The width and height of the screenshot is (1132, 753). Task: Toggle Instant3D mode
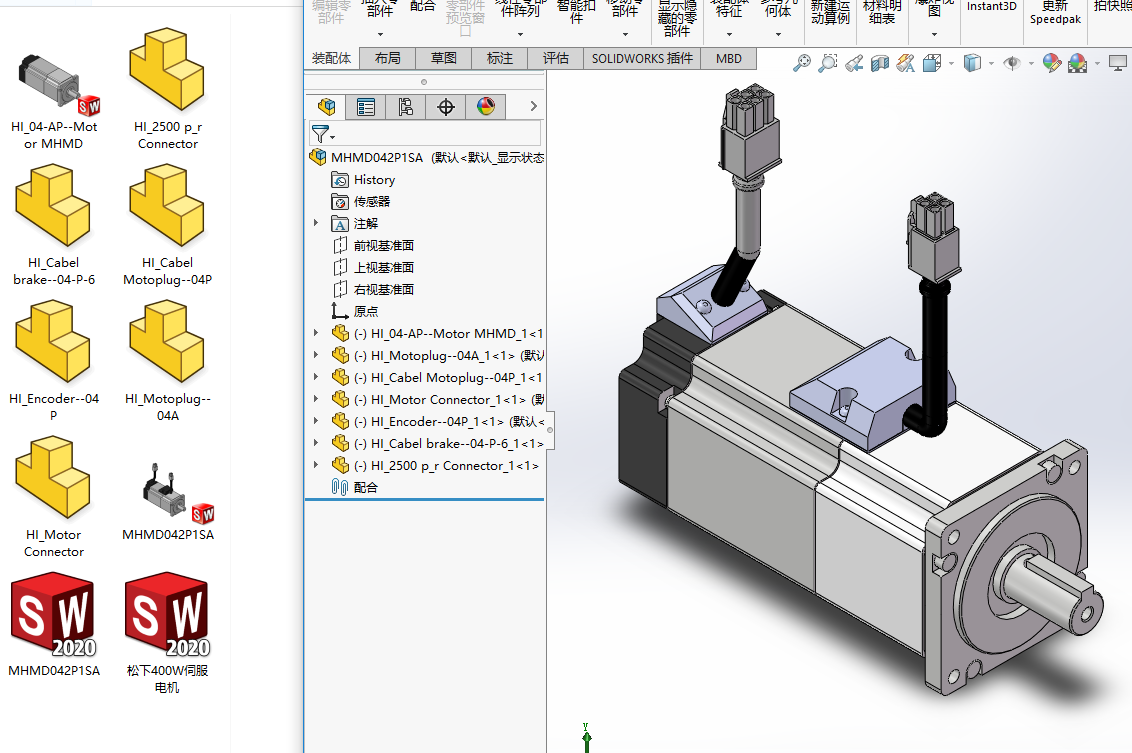(x=991, y=8)
